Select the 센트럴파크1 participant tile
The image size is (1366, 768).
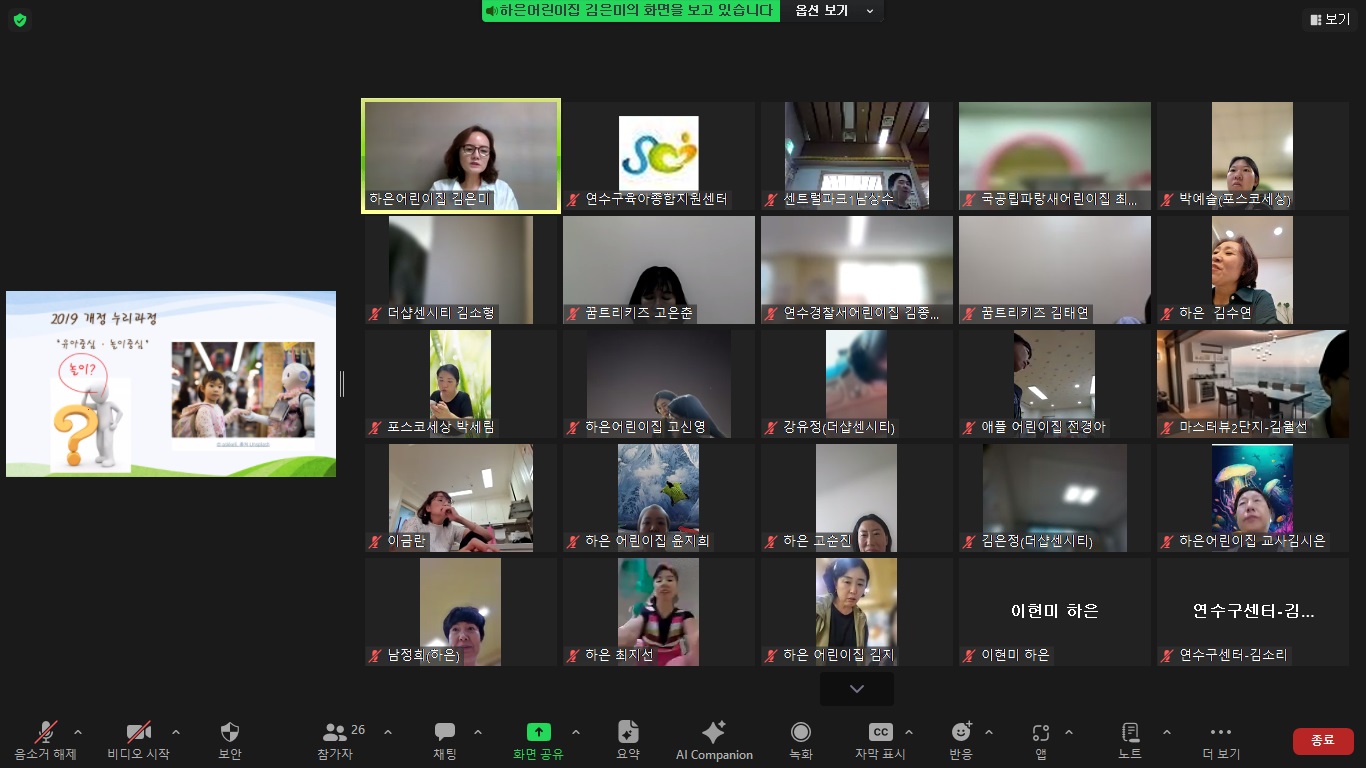(x=857, y=156)
